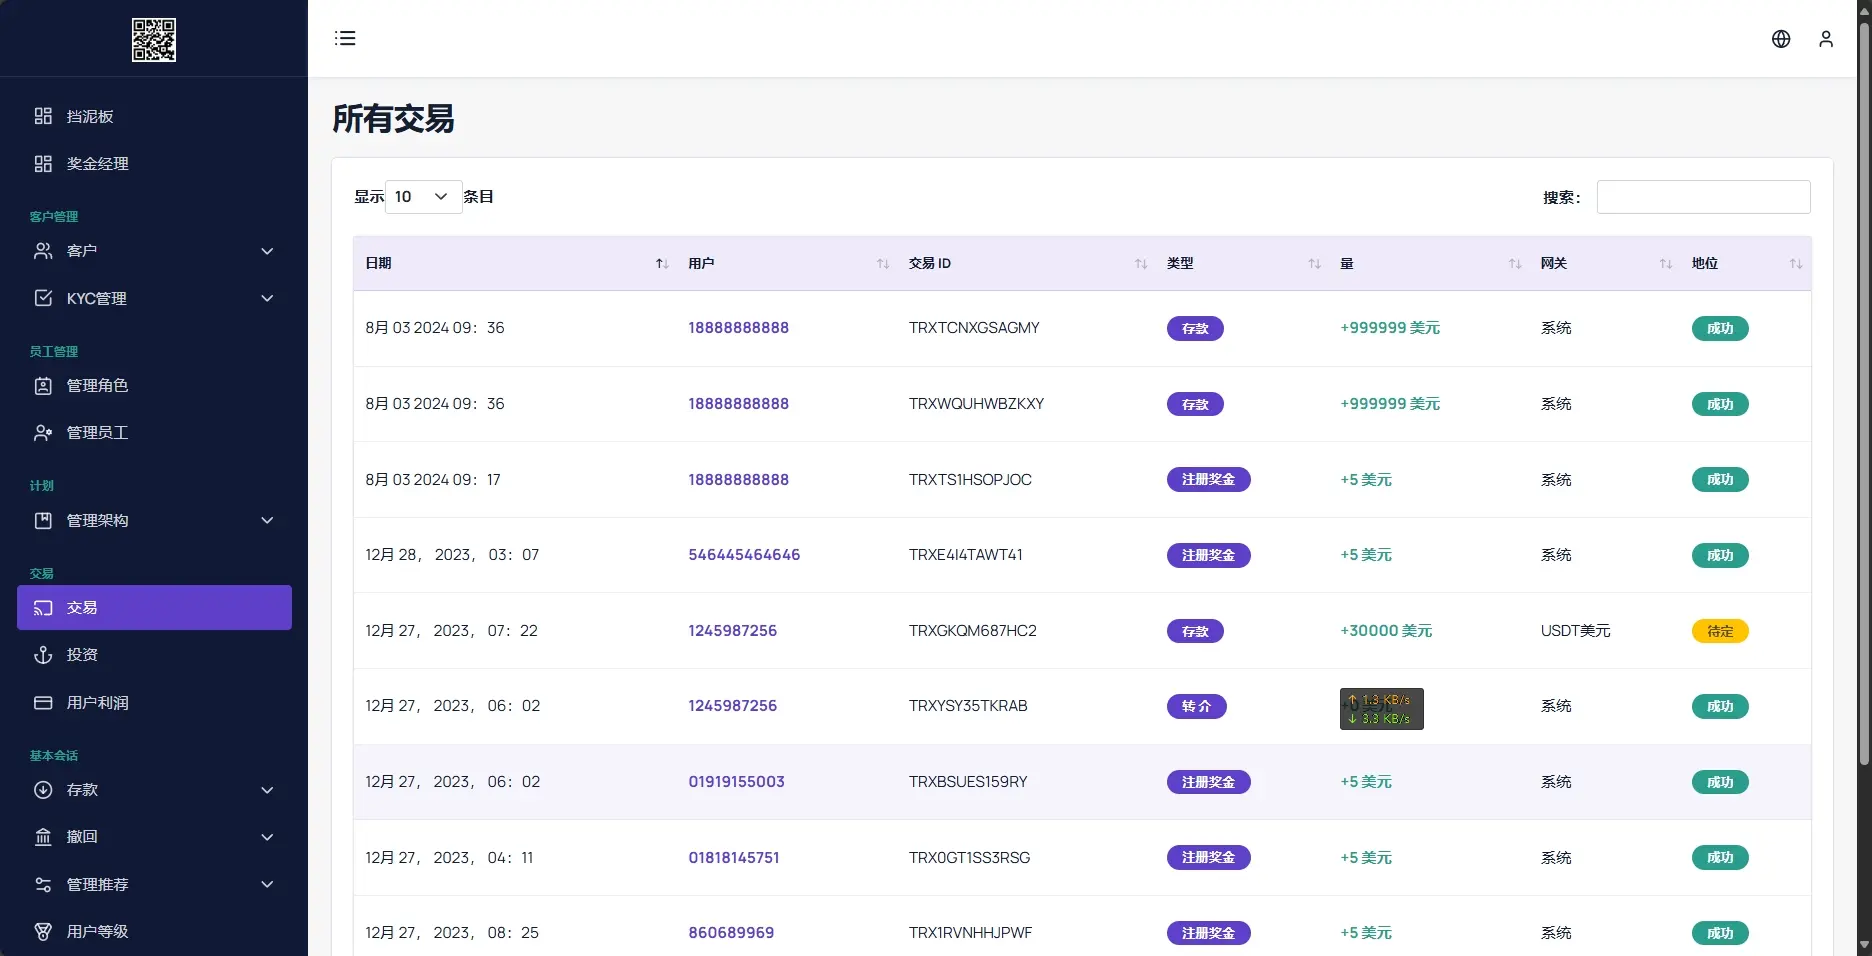Click the QR code logo

[154, 40]
